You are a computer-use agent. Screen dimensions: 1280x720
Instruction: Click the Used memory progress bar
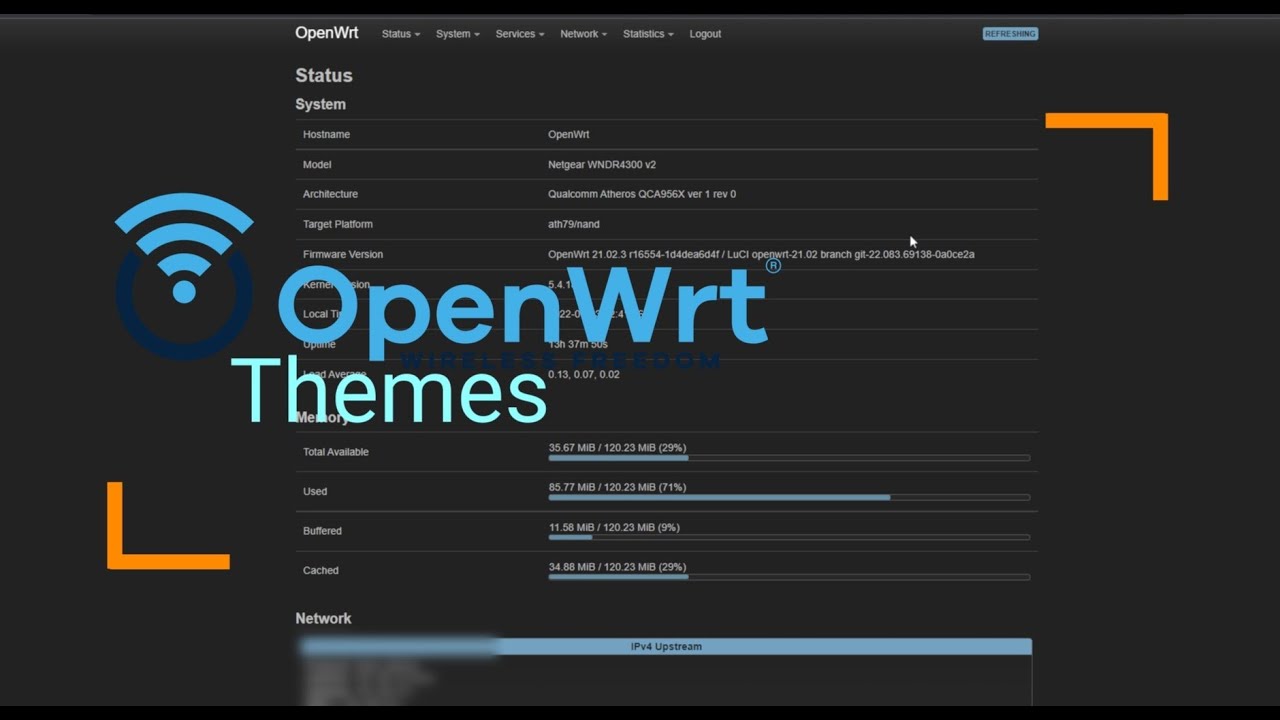click(x=789, y=498)
